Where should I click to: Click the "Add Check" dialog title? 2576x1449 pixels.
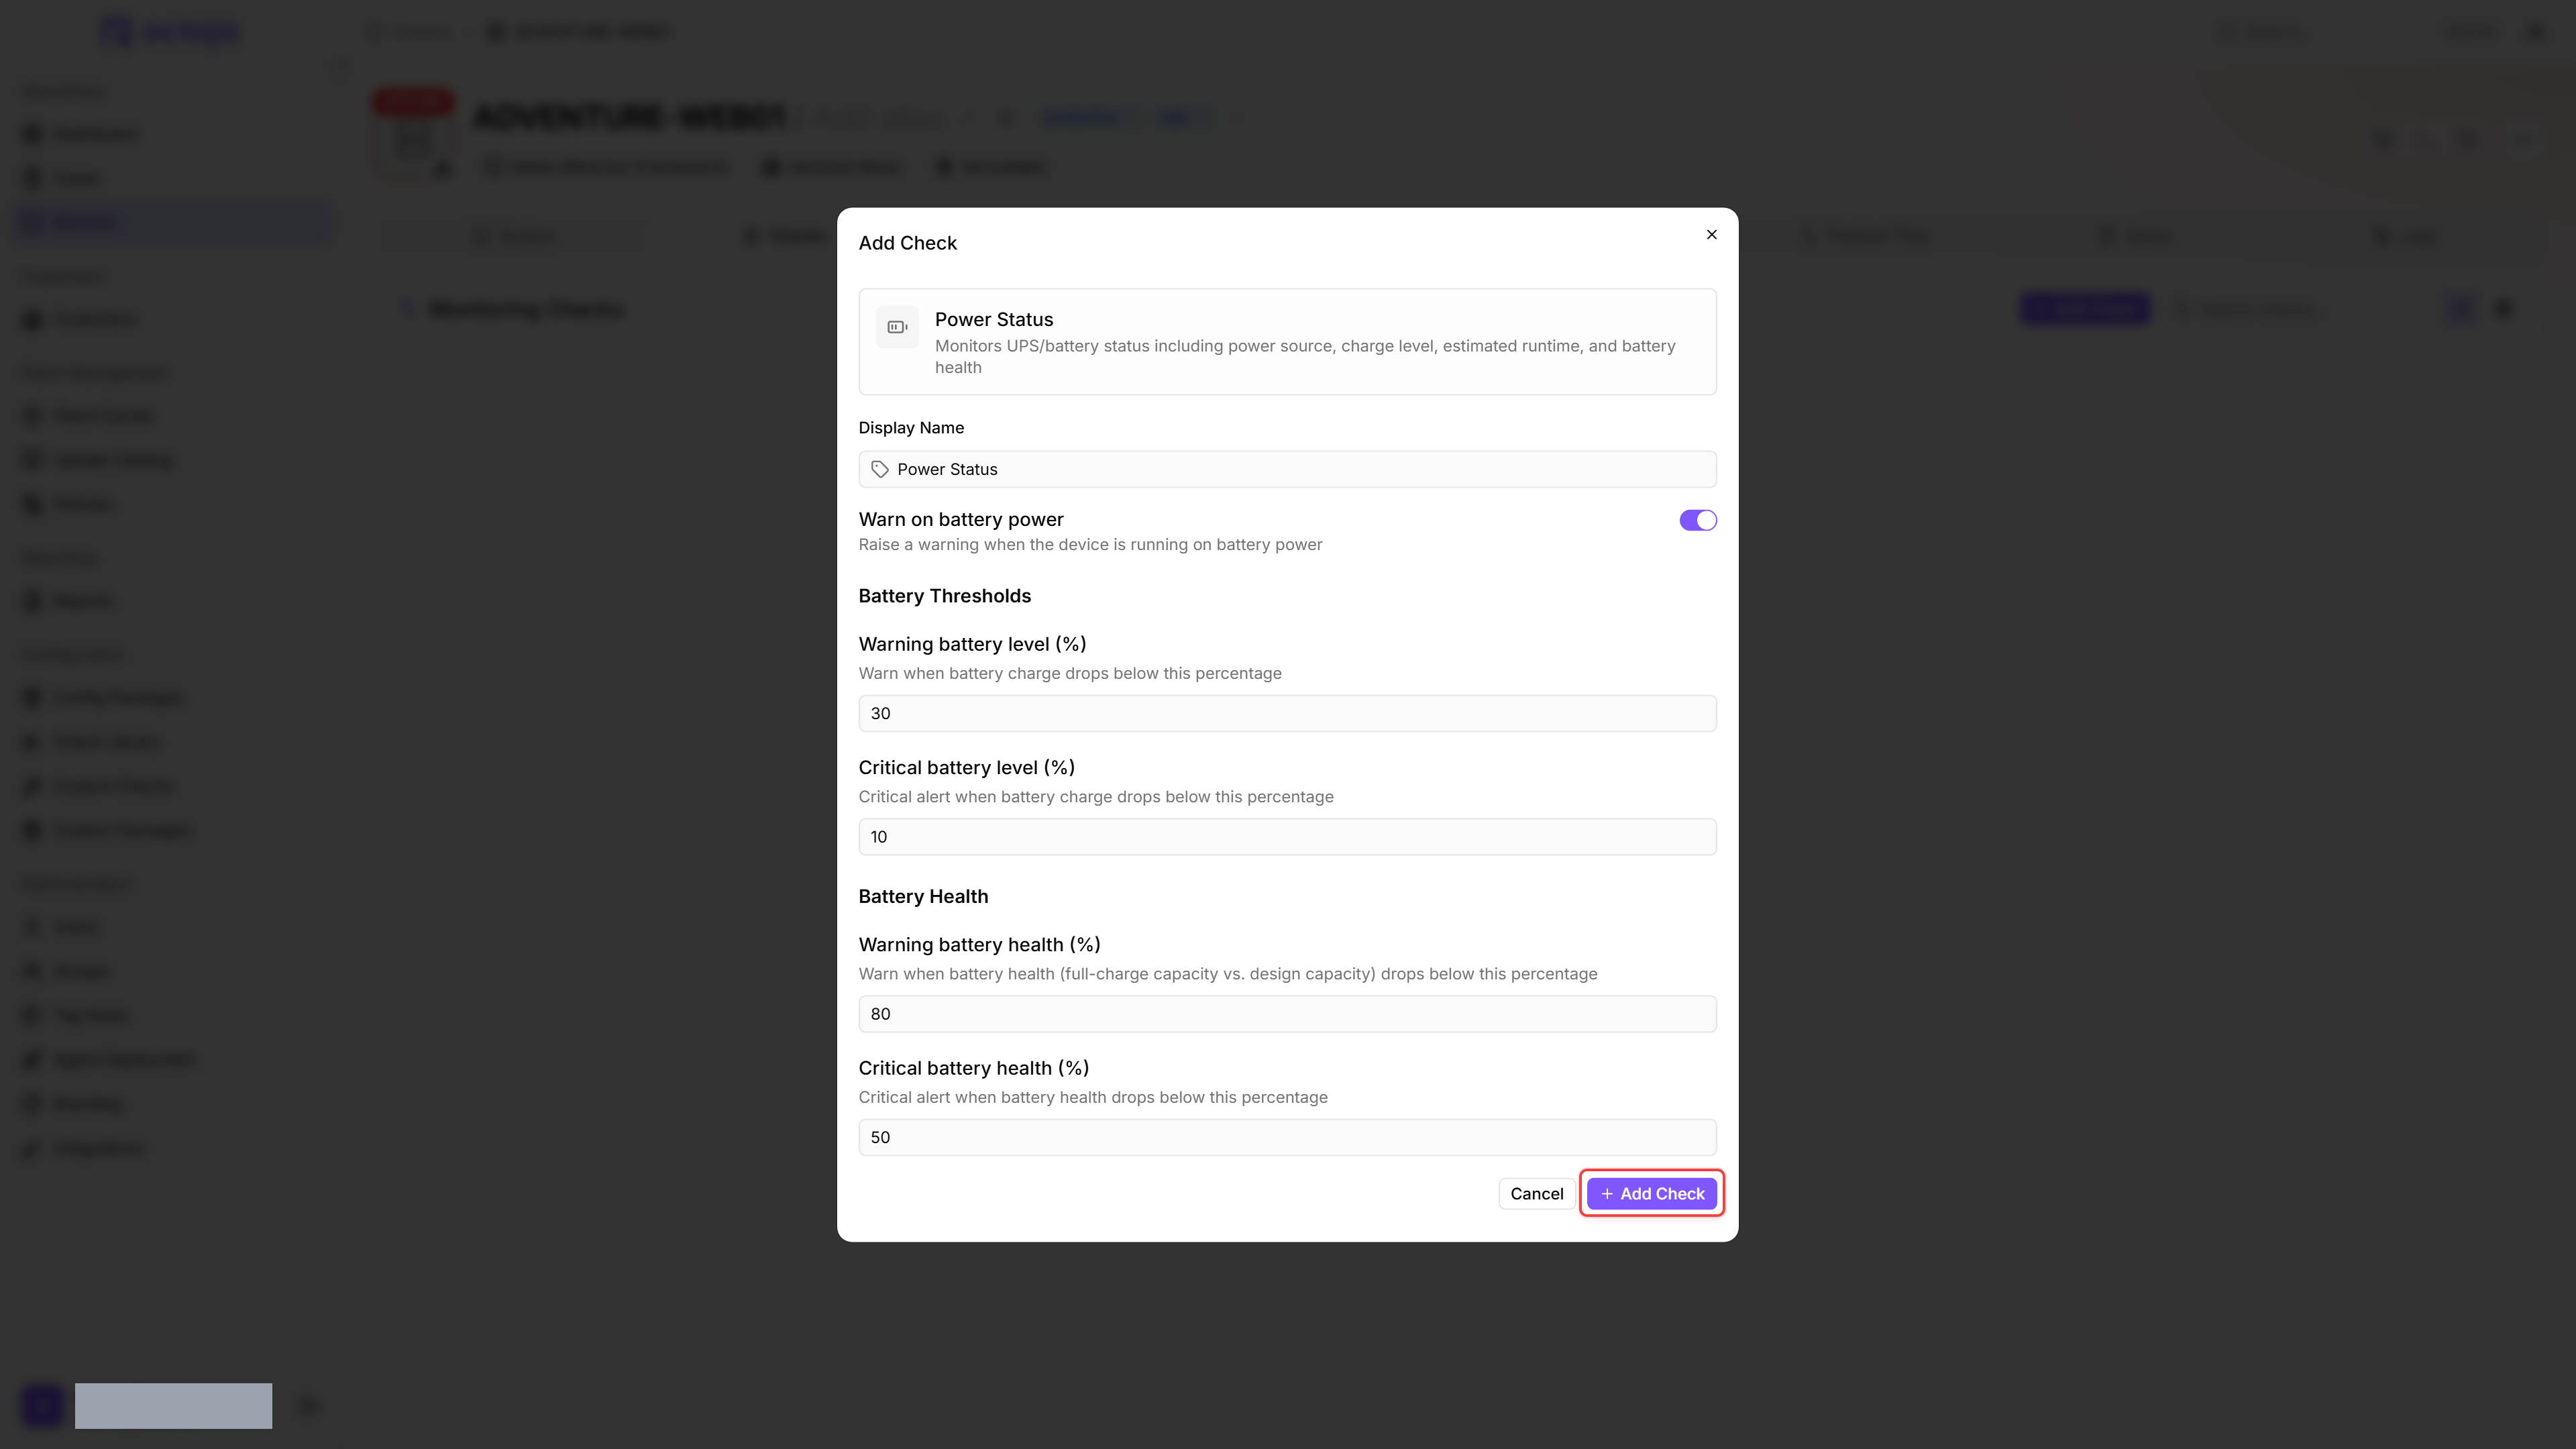[x=907, y=243]
